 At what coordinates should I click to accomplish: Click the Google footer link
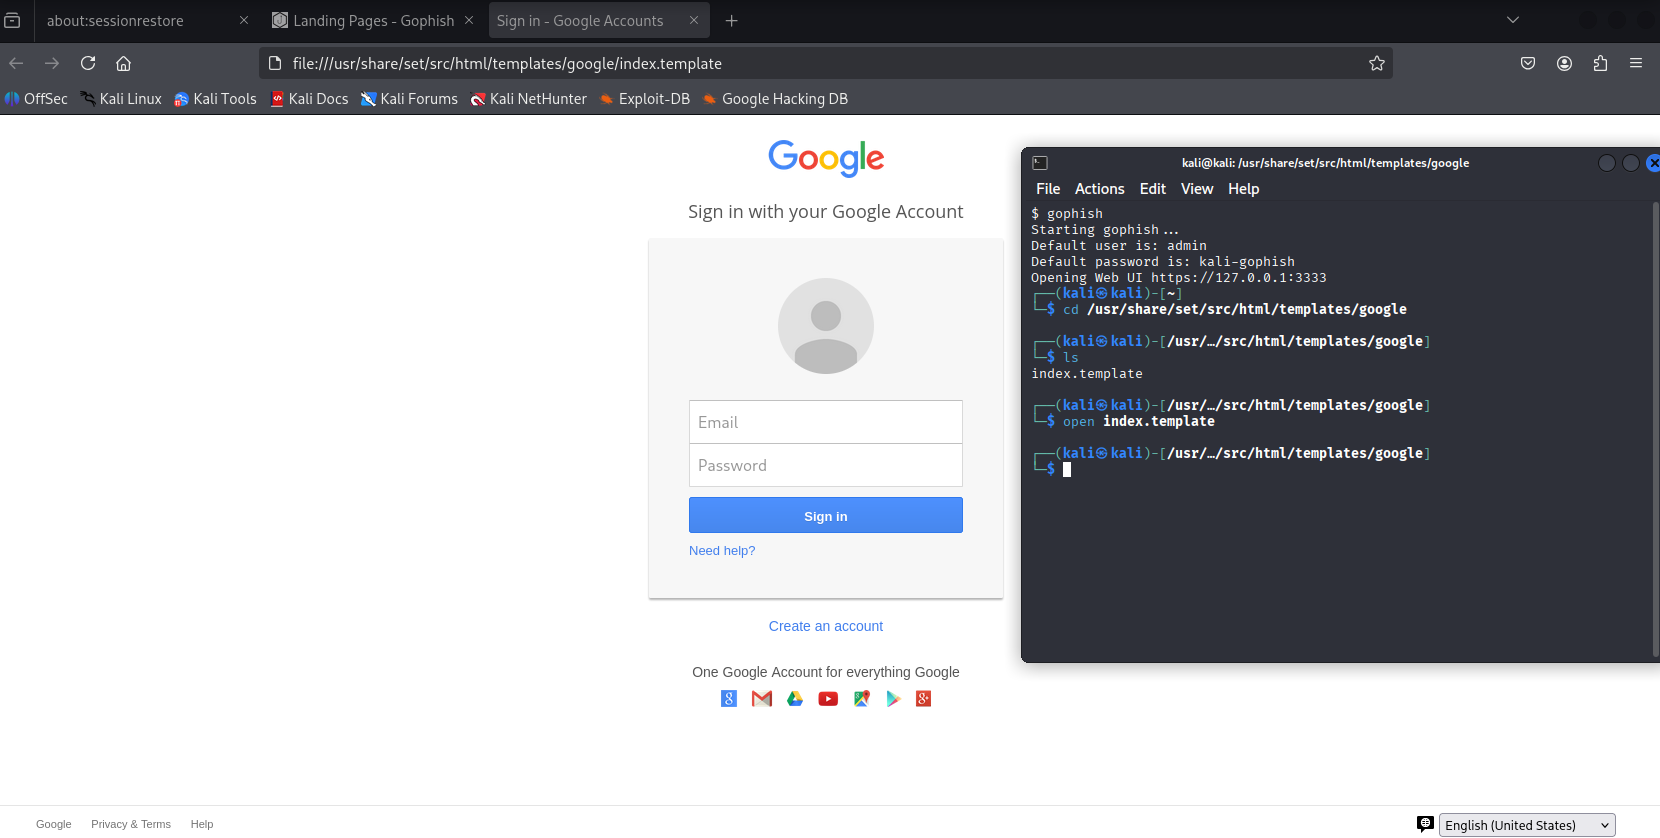click(54, 824)
